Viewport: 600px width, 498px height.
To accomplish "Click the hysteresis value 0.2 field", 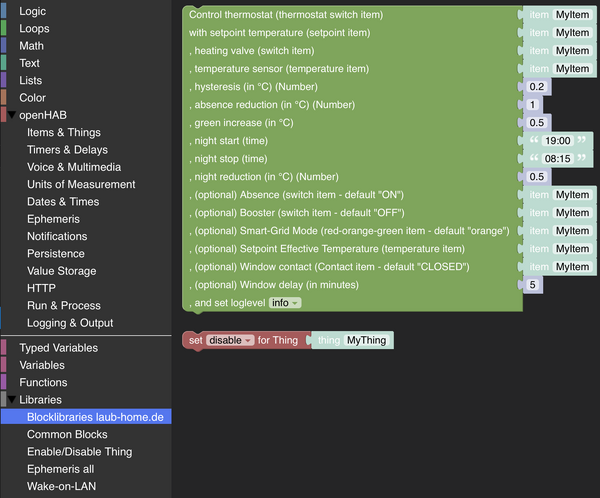I will point(537,87).
